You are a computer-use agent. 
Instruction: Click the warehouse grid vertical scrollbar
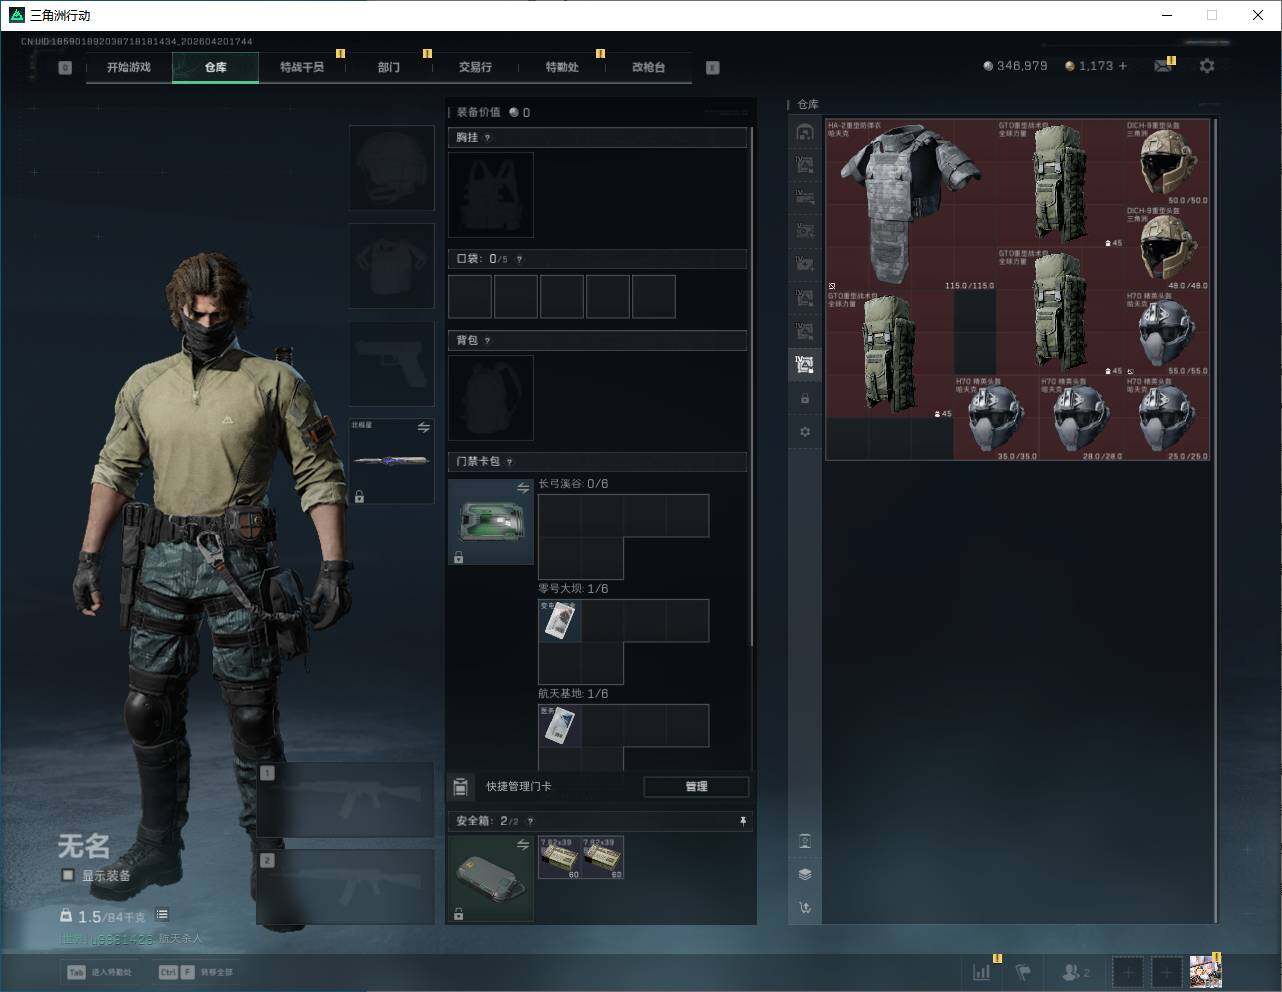tap(1216, 520)
